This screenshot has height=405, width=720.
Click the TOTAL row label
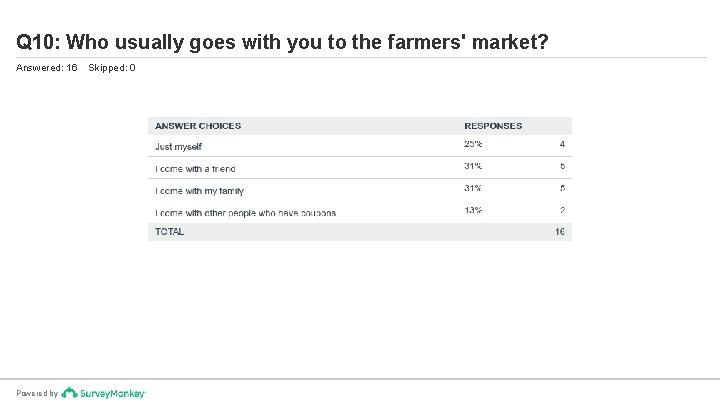[x=169, y=232]
